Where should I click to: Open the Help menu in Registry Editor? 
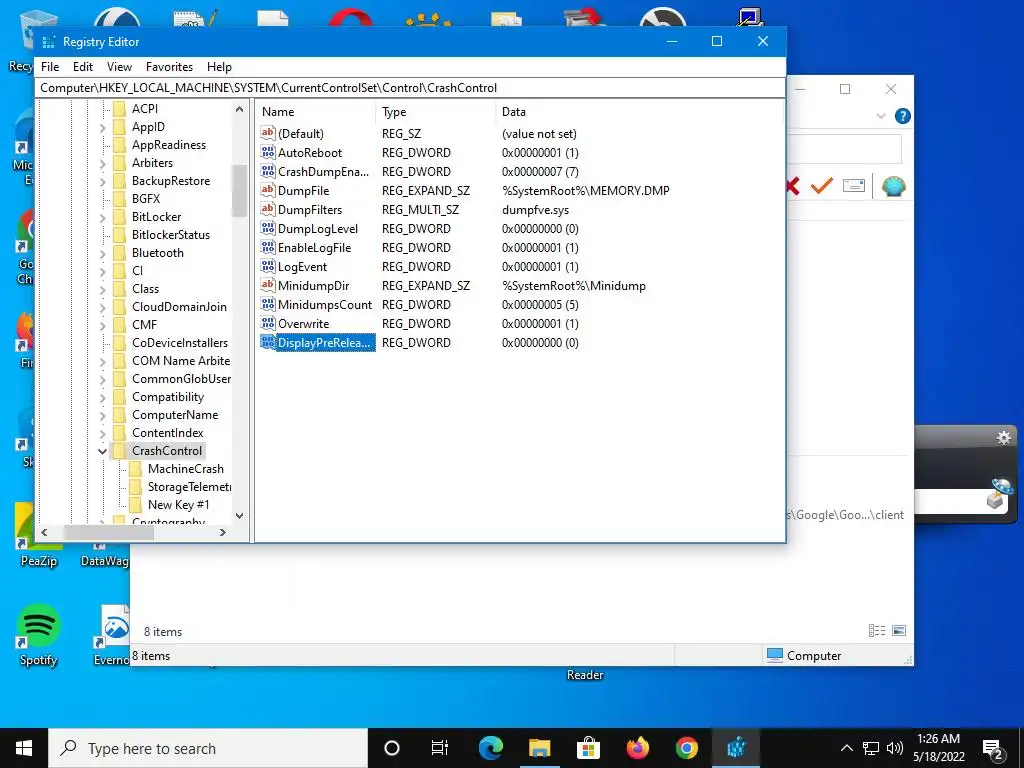pyautogui.click(x=219, y=67)
